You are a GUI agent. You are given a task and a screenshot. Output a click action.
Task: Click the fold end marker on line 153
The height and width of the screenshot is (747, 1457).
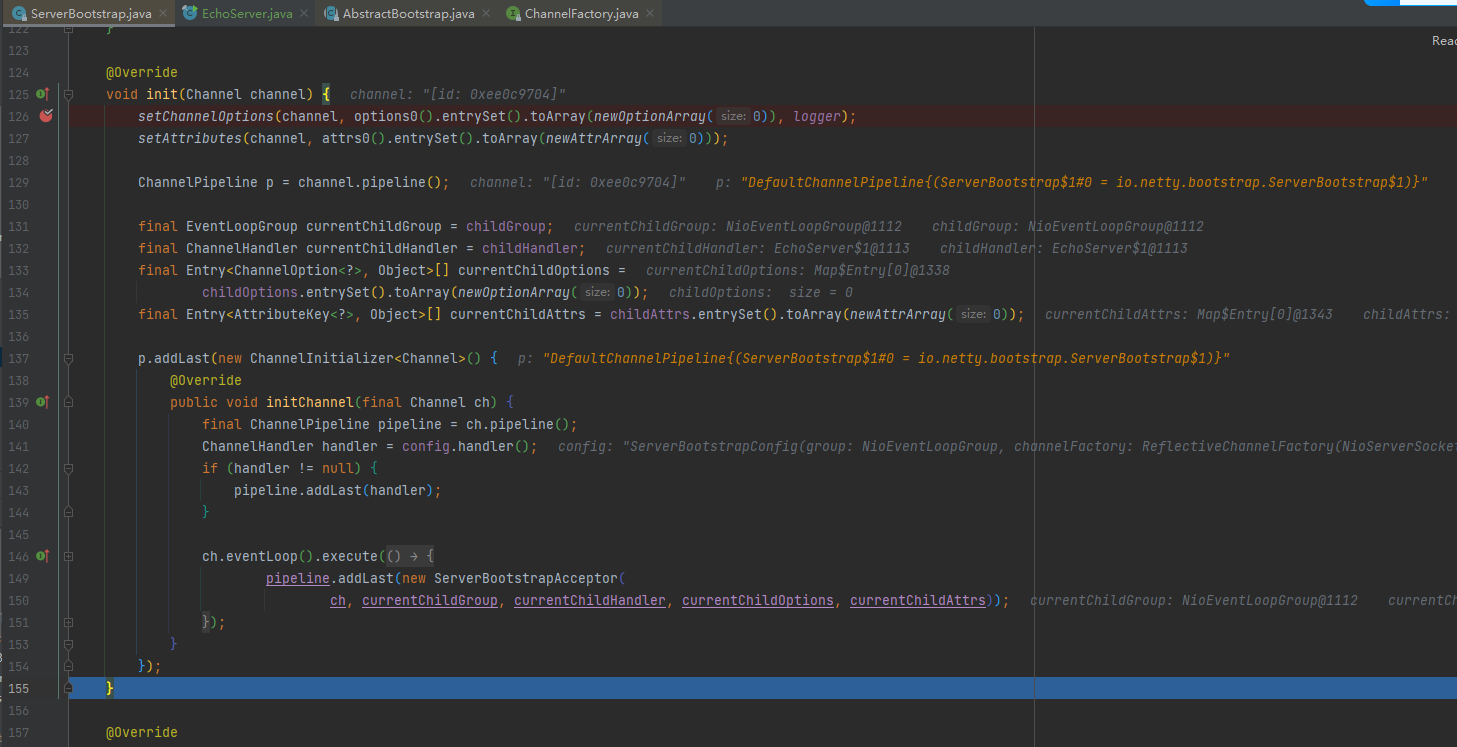pyautogui.click(x=68, y=644)
